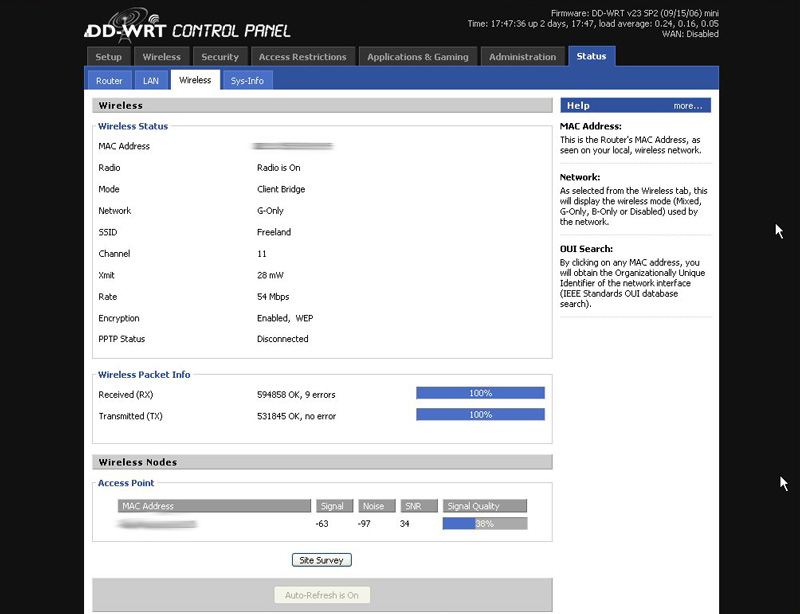This screenshot has height=614, width=800.
Task: Click the 'Client Bridge' mode value
Action: tap(281, 189)
